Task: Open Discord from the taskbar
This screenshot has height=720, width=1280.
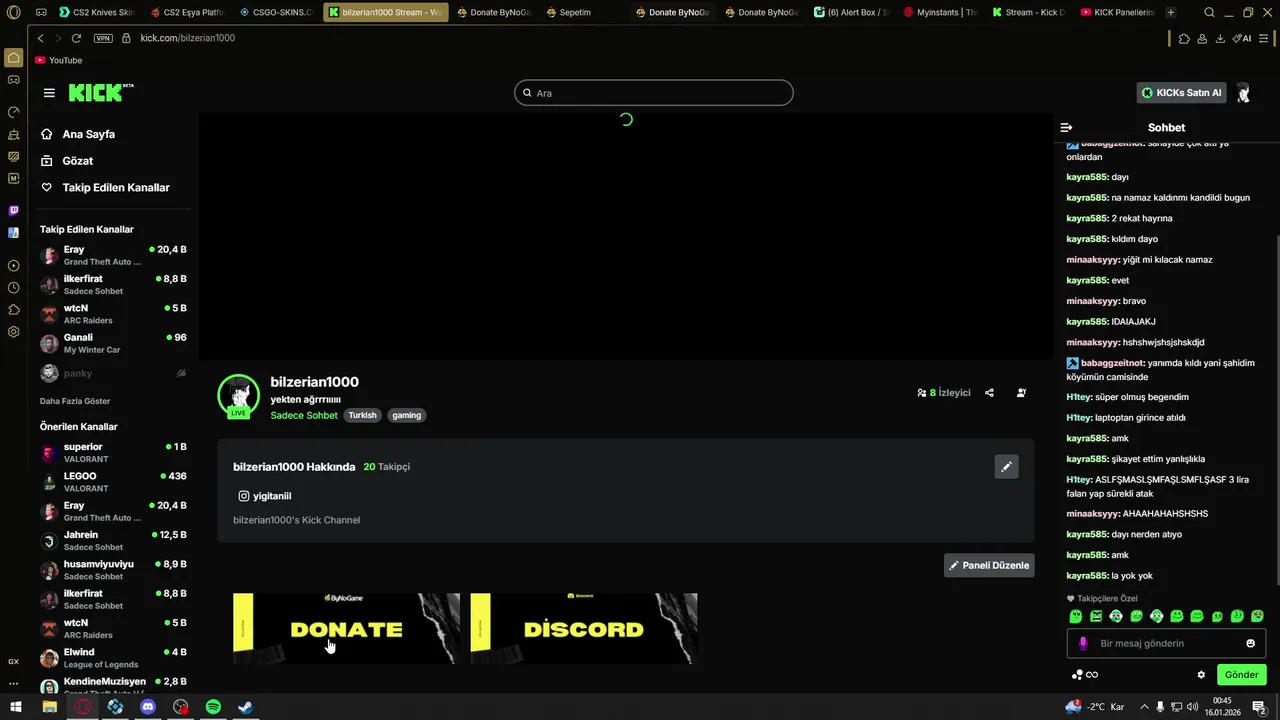Action: pos(148,707)
